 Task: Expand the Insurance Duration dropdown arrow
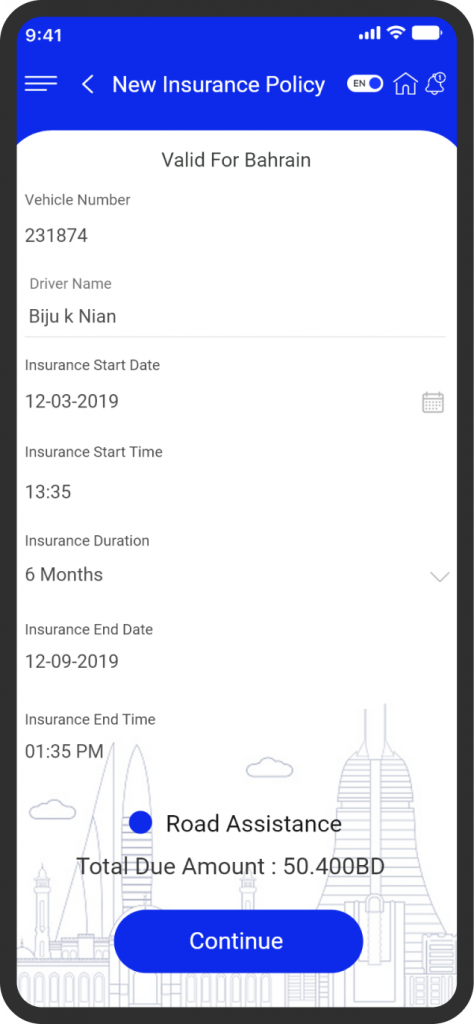click(x=440, y=577)
